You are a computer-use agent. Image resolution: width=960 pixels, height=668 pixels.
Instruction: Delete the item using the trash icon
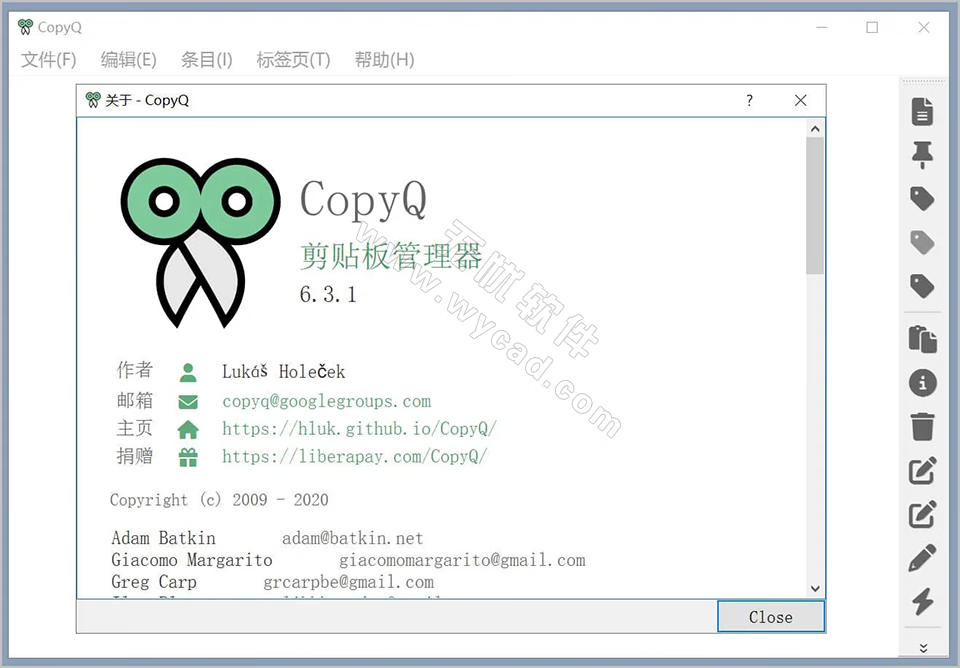(922, 427)
